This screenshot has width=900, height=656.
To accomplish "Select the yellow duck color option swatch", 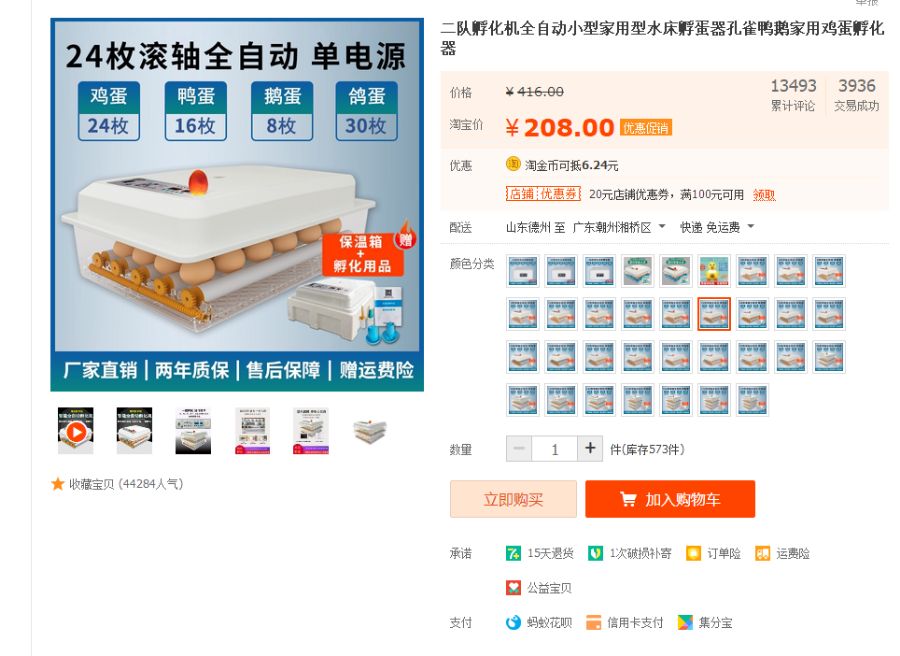I will point(714,271).
